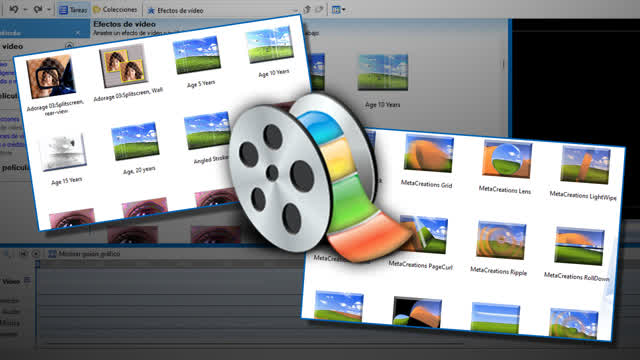Click the new collection folder icon
The width and height of the screenshot is (640, 360).
319,9
